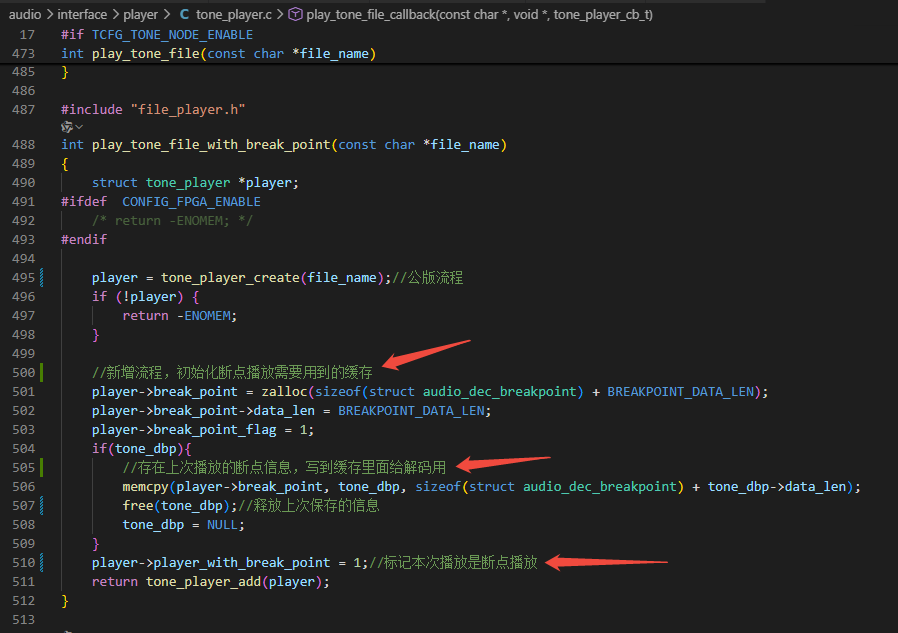This screenshot has width=898, height=633.
Task: Click 'if (!player) {' on line 496
Action: [145, 297]
